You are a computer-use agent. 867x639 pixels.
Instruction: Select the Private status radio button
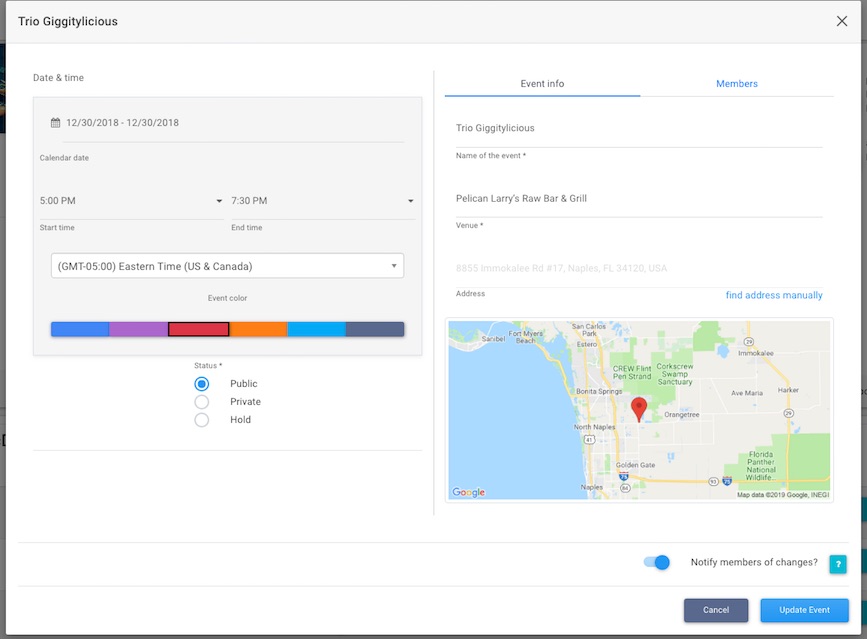(202, 402)
